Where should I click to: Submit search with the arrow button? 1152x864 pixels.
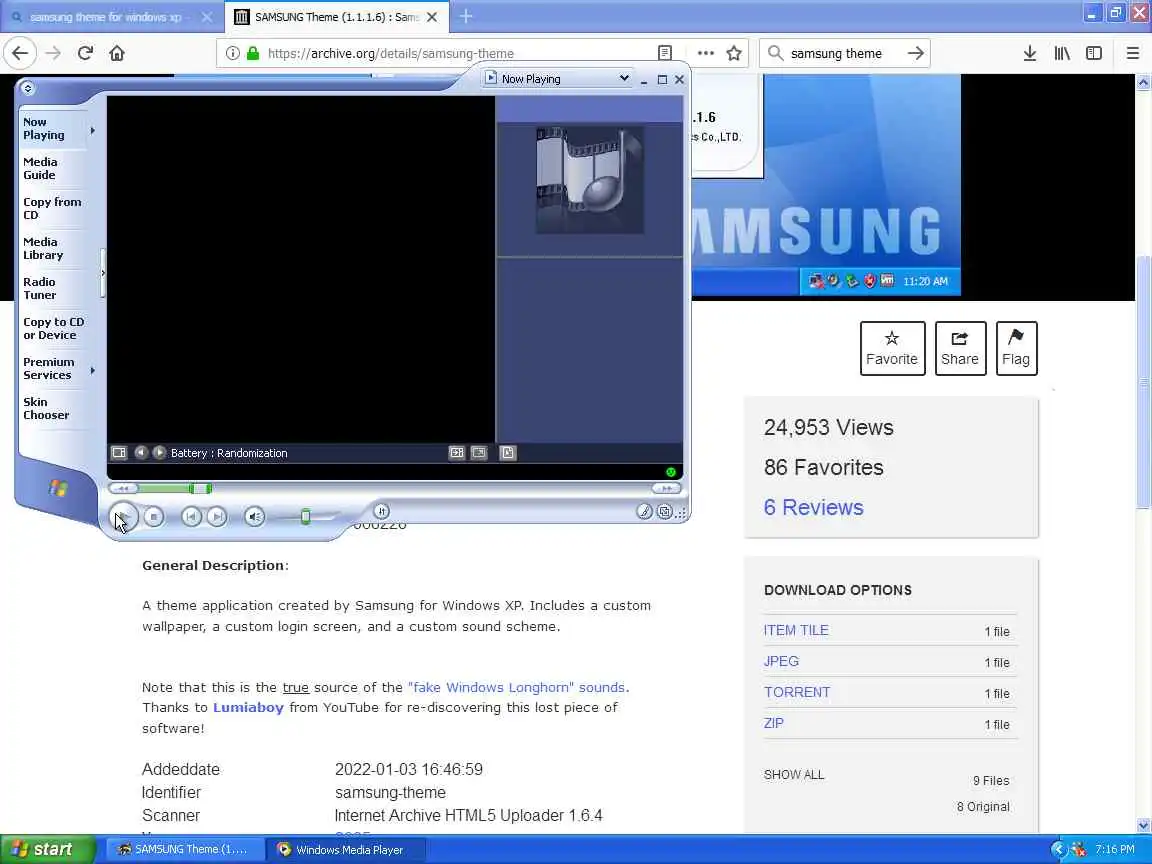915,53
